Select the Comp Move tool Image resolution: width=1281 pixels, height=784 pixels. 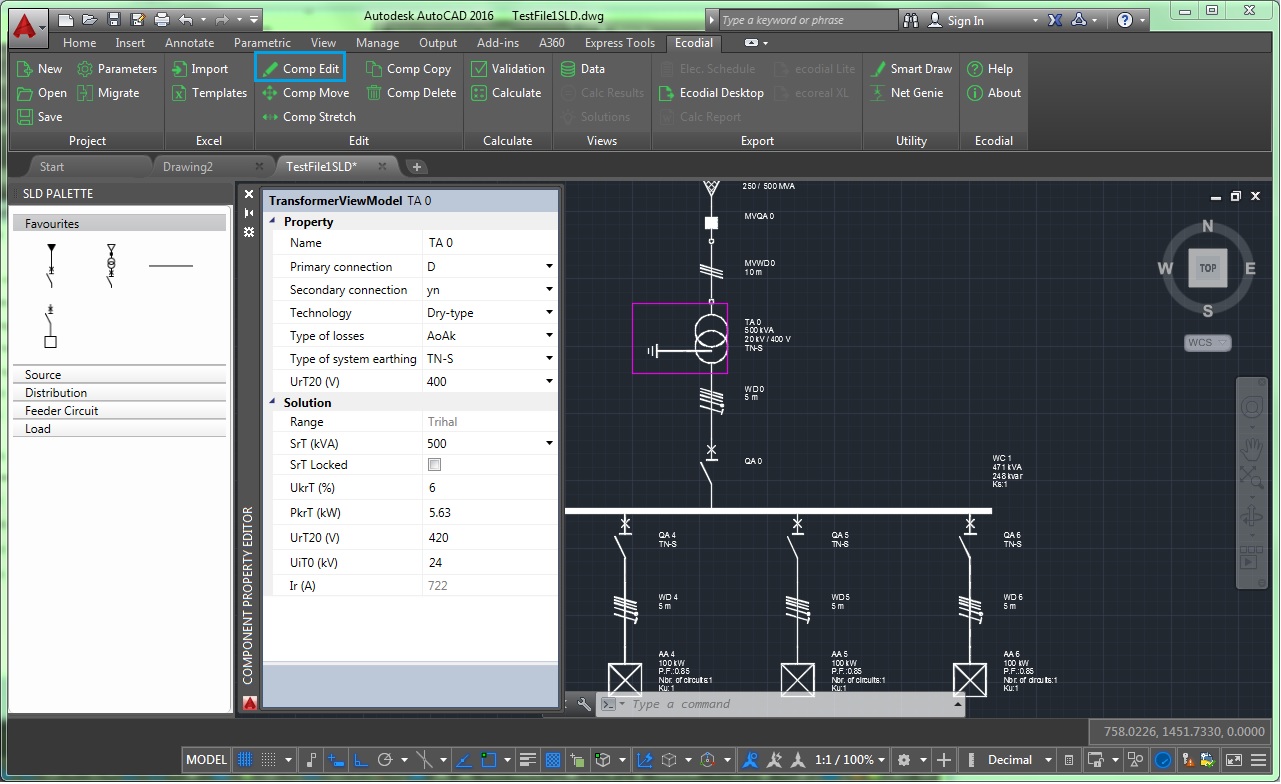point(305,93)
